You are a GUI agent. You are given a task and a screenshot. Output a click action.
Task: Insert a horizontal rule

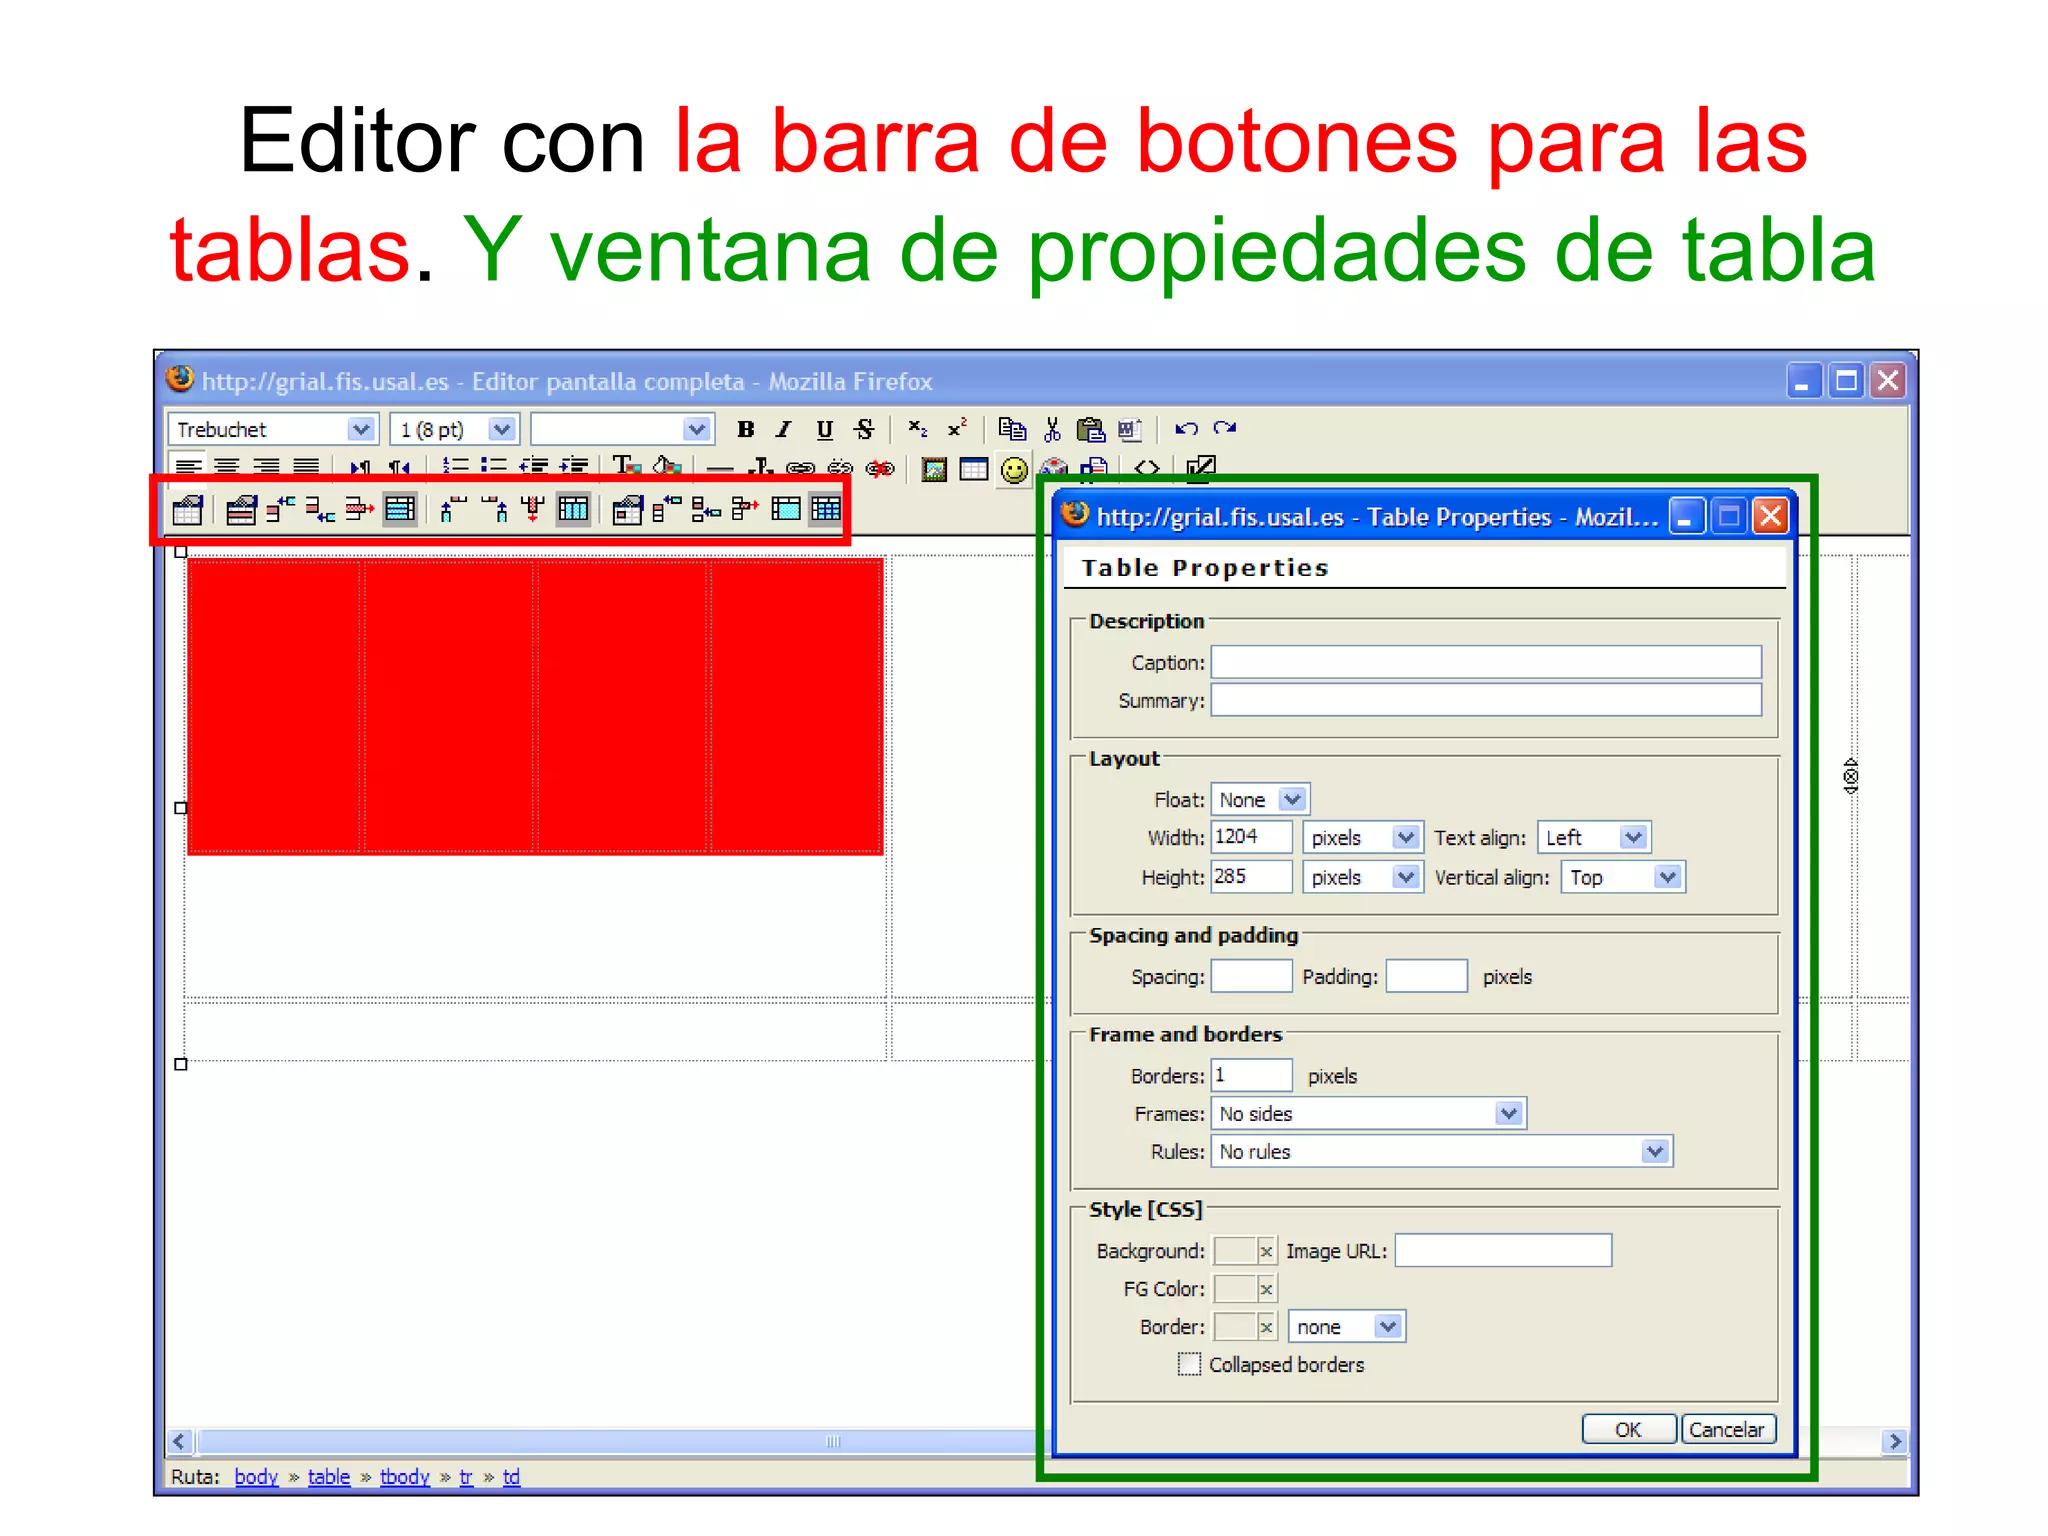coord(719,467)
